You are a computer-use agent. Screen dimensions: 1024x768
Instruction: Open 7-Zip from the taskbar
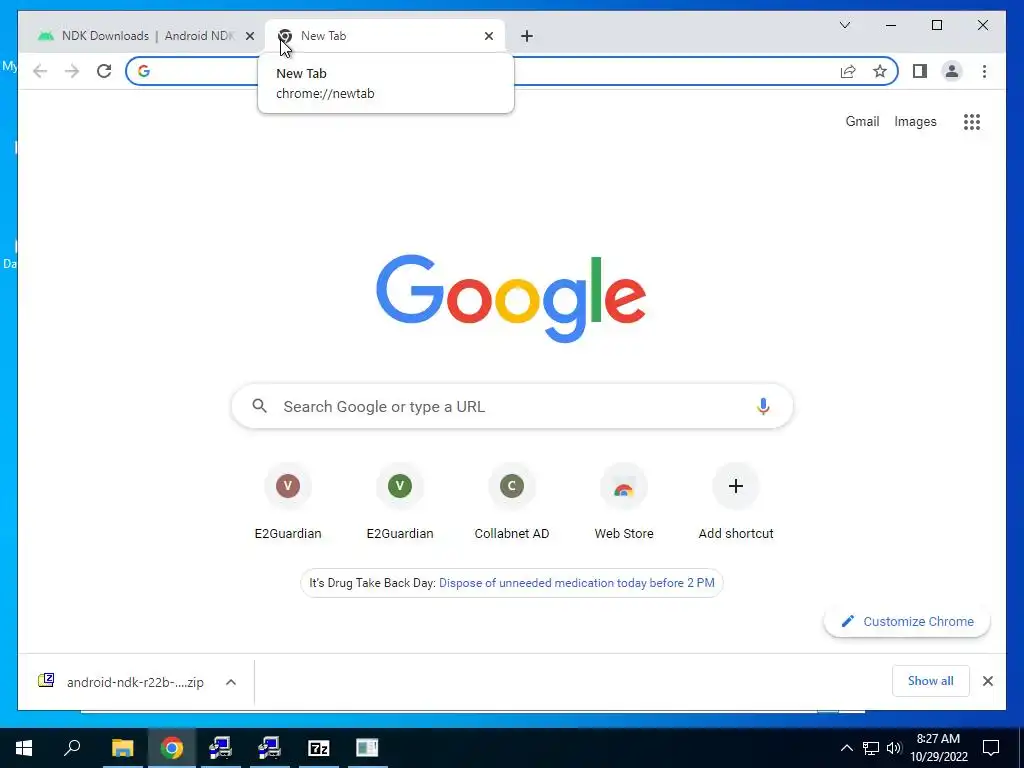click(x=318, y=748)
